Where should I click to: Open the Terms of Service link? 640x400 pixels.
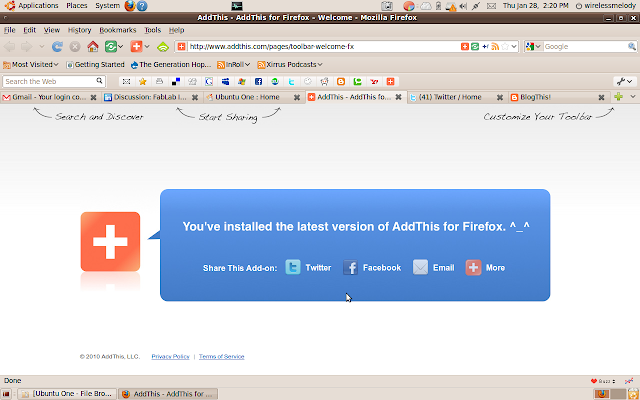tap(222, 356)
